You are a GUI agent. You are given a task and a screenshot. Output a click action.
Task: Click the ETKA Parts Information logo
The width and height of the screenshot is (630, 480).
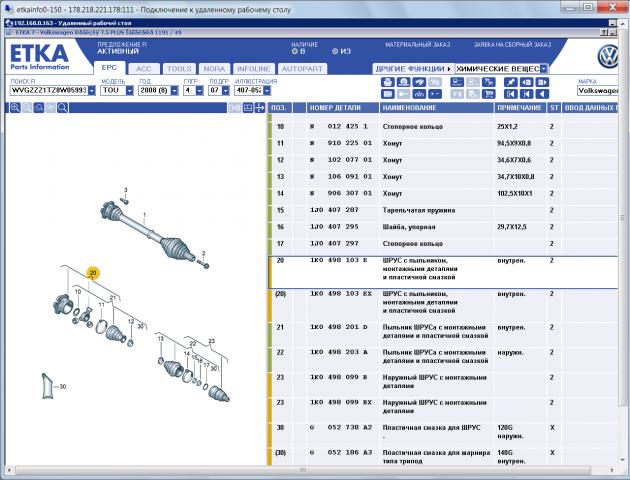tap(39, 57)
